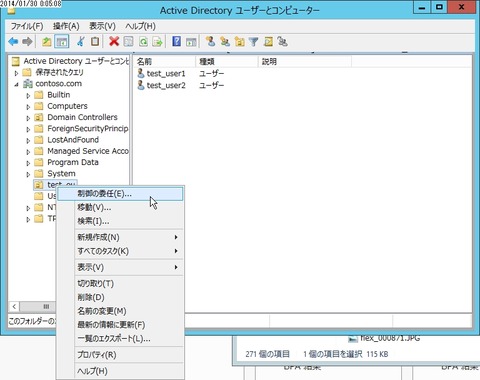Click the Add to group toolbar icon
This screenshot has height=380, width=480.
[x=283, y=42]
